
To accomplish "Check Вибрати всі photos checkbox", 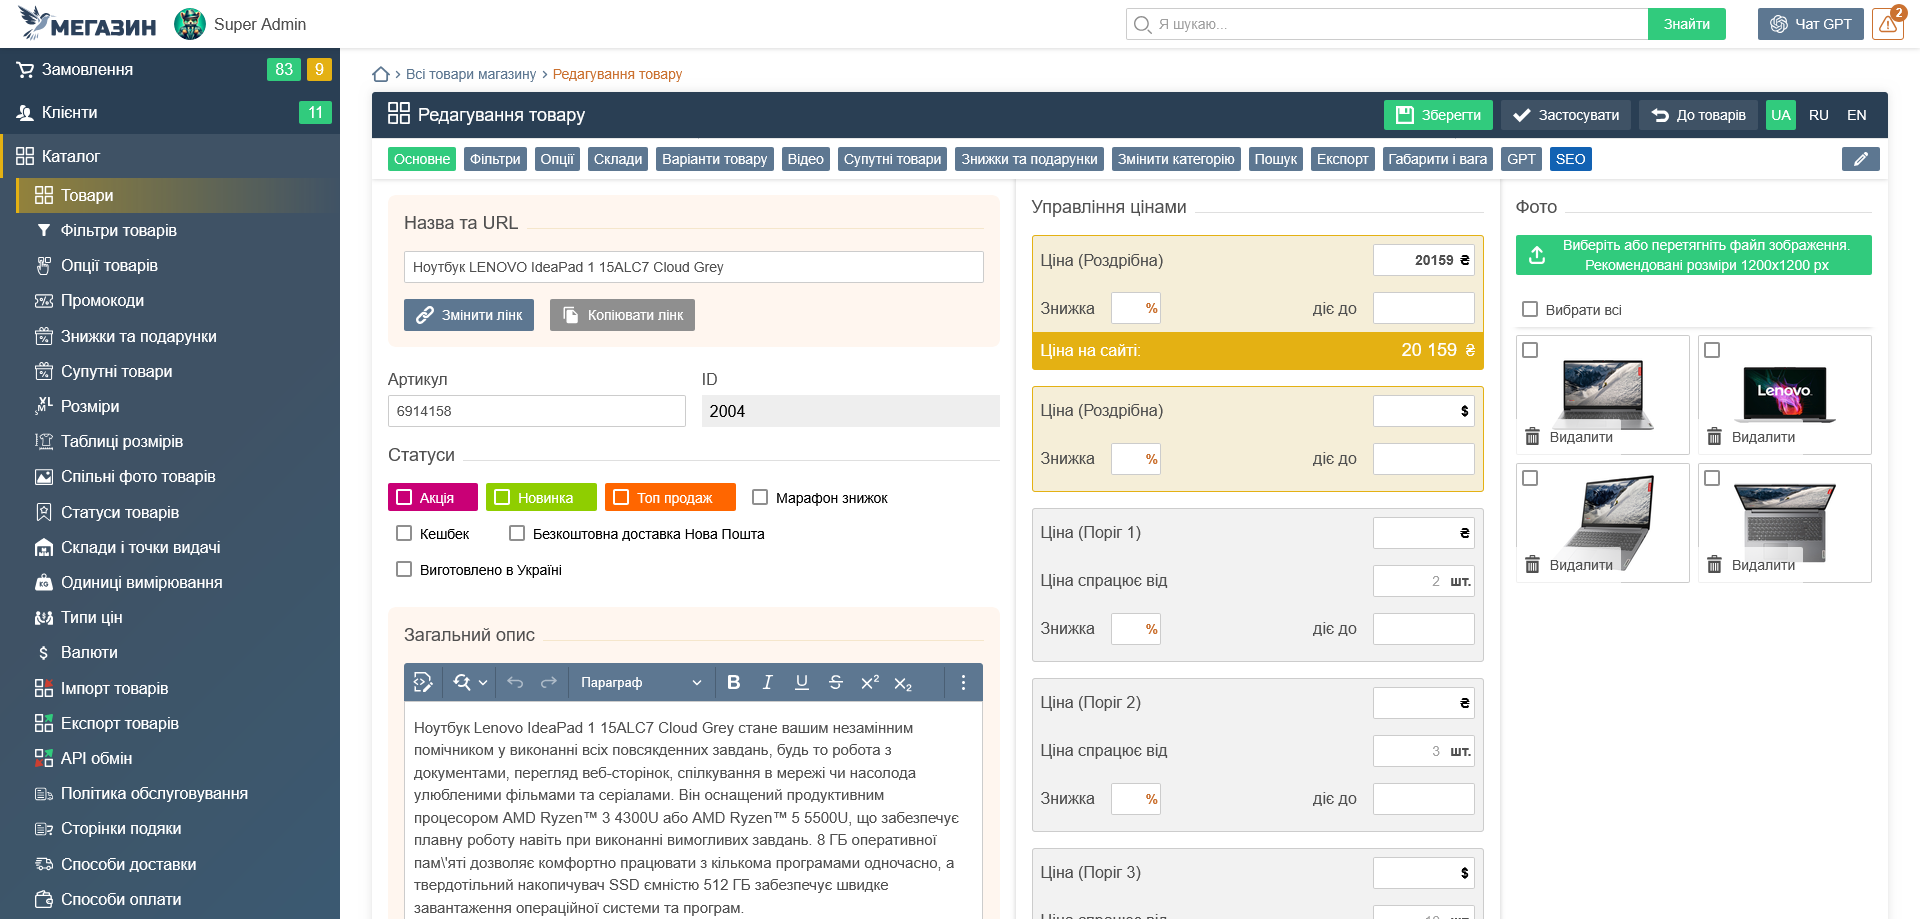I will click(x=1530, y=309).
